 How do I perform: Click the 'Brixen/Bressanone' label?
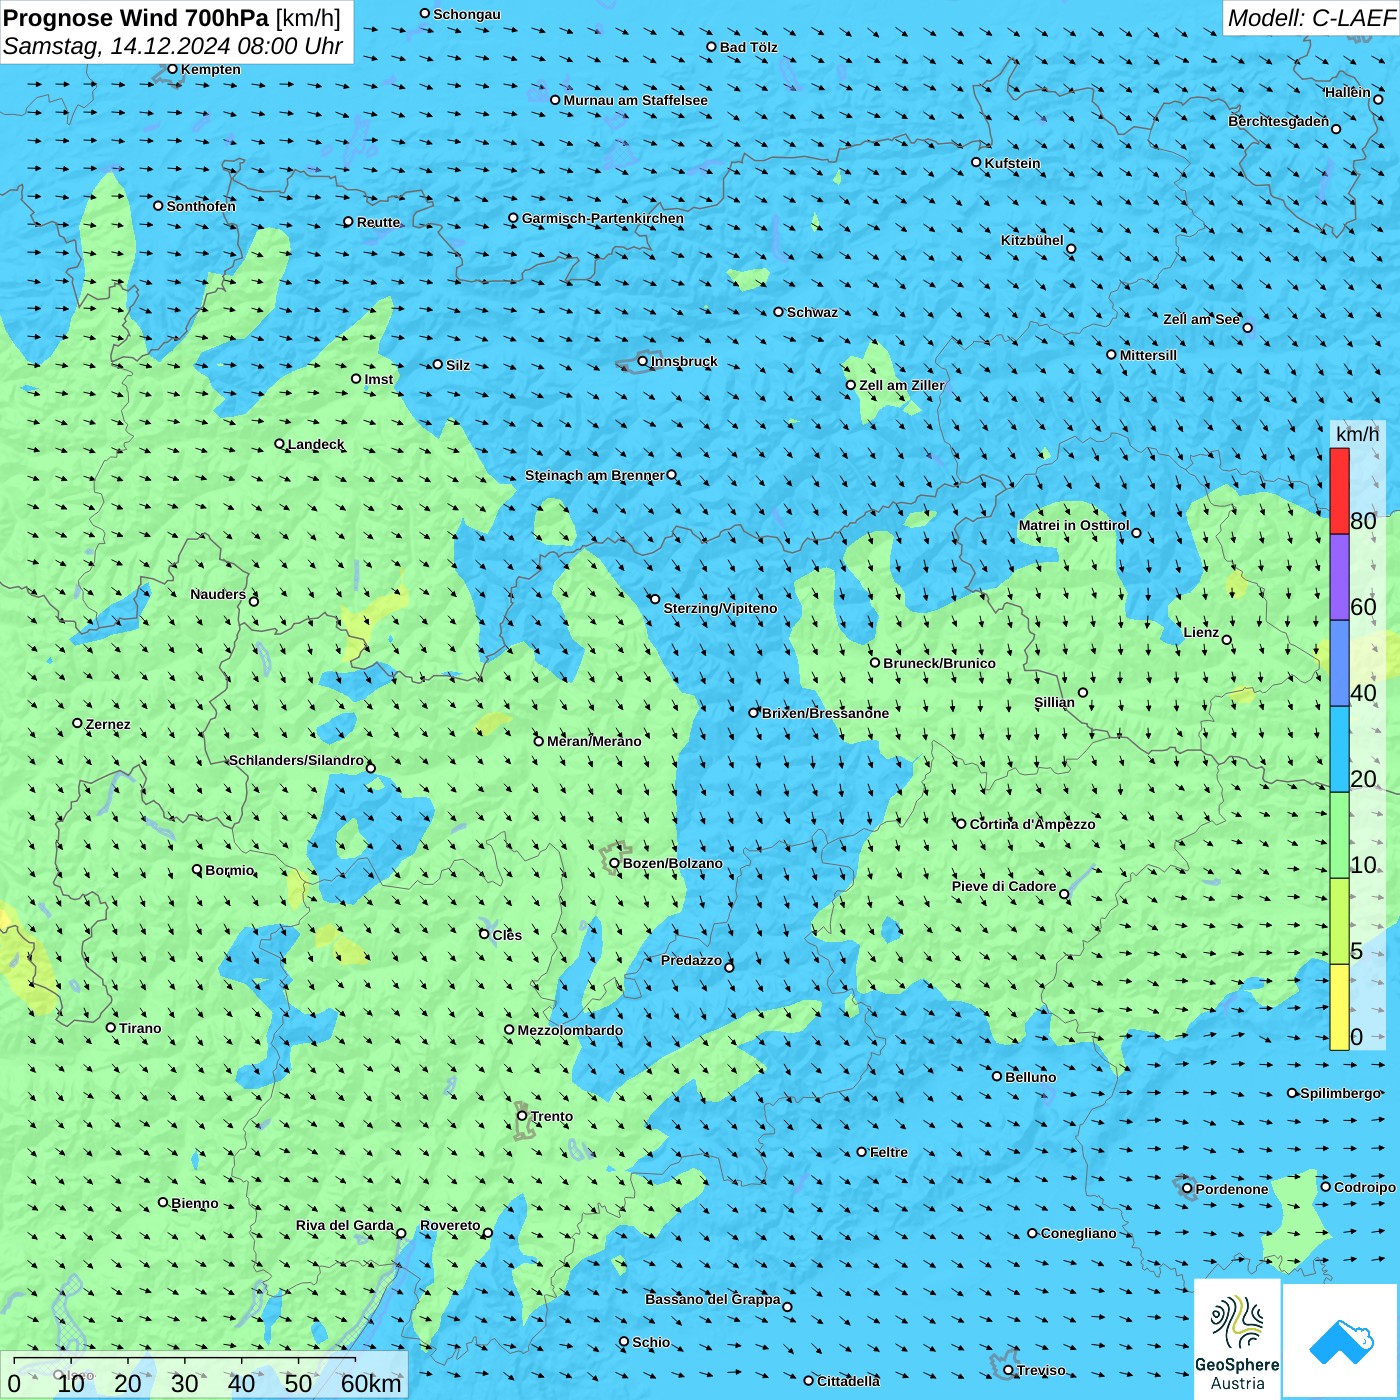coord(825,713)
